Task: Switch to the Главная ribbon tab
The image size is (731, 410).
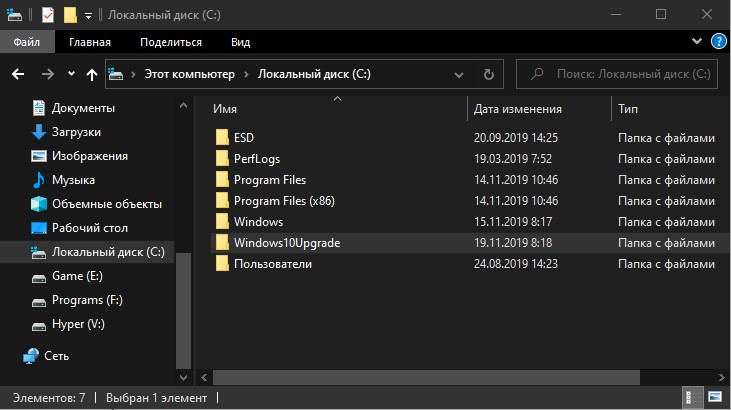Action: tap(90, 42)
